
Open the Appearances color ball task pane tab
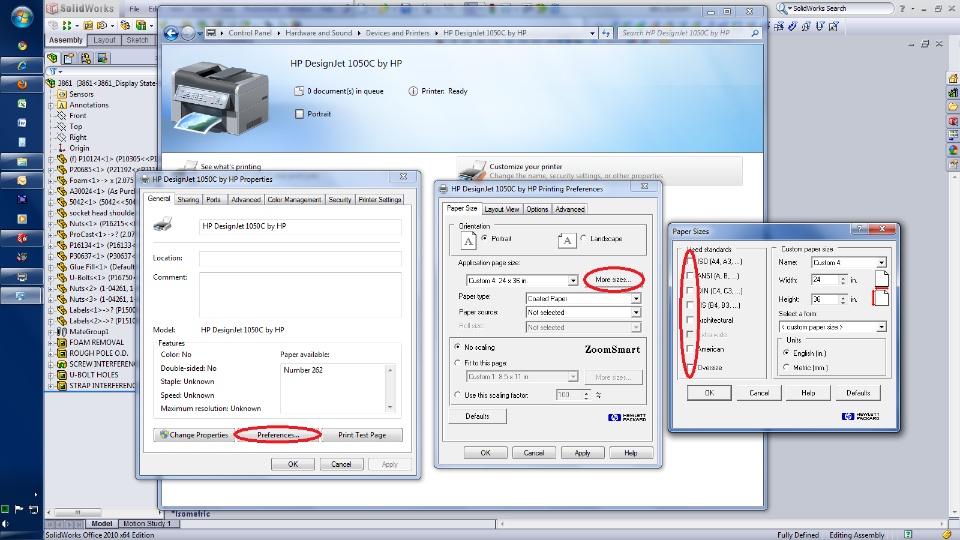(953, 149)
